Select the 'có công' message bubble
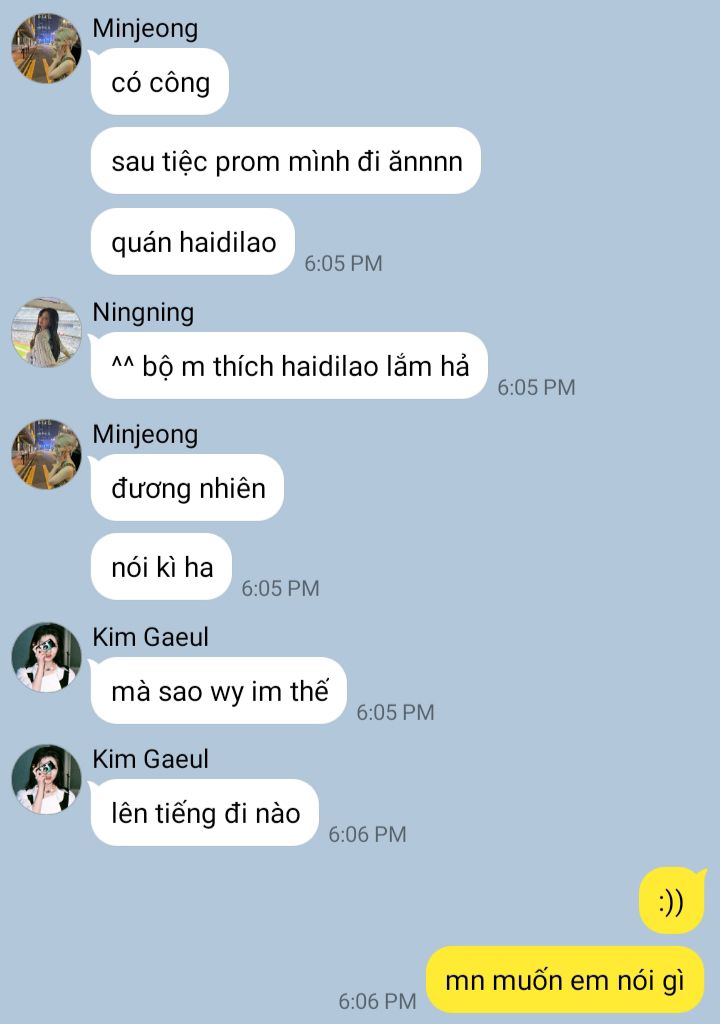Image resolution: width=720 pixels, height=1024 pixels. tap(160, 82)
